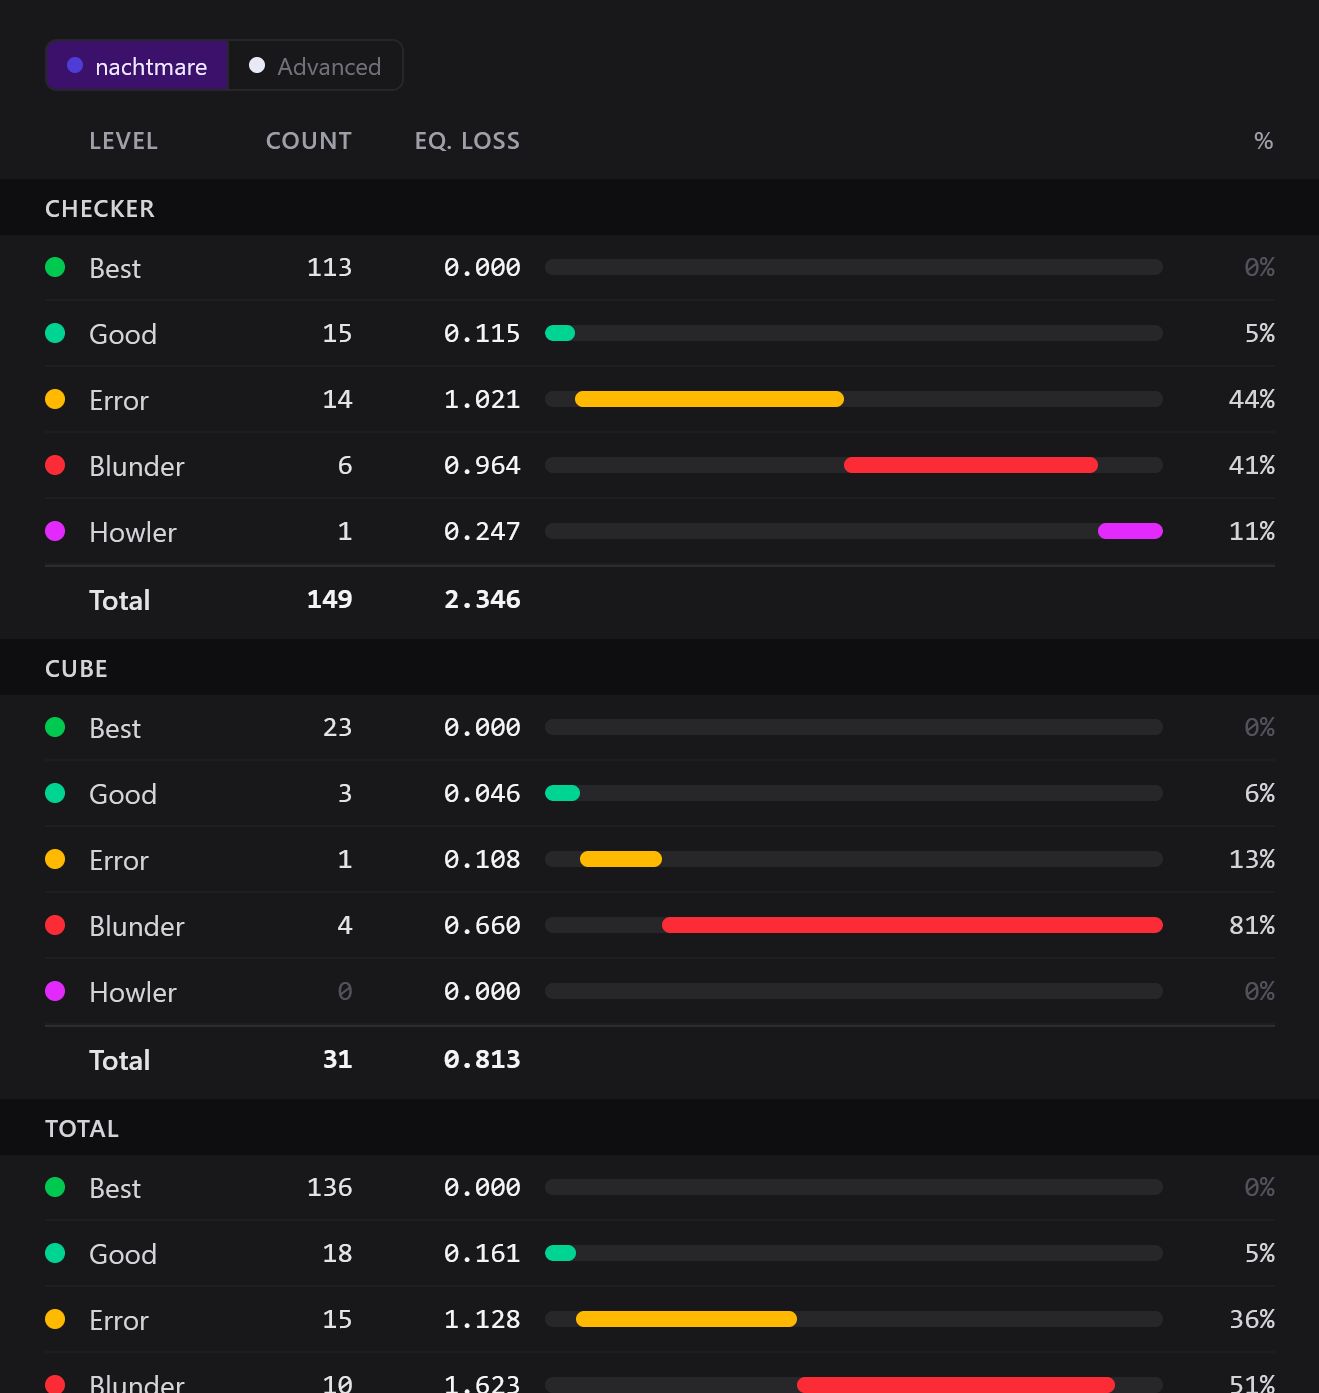The width and height of the screenshot is (1319, 1393).
Task: Click the green dot for Cube Best
Action: click(x=55, y=727)
